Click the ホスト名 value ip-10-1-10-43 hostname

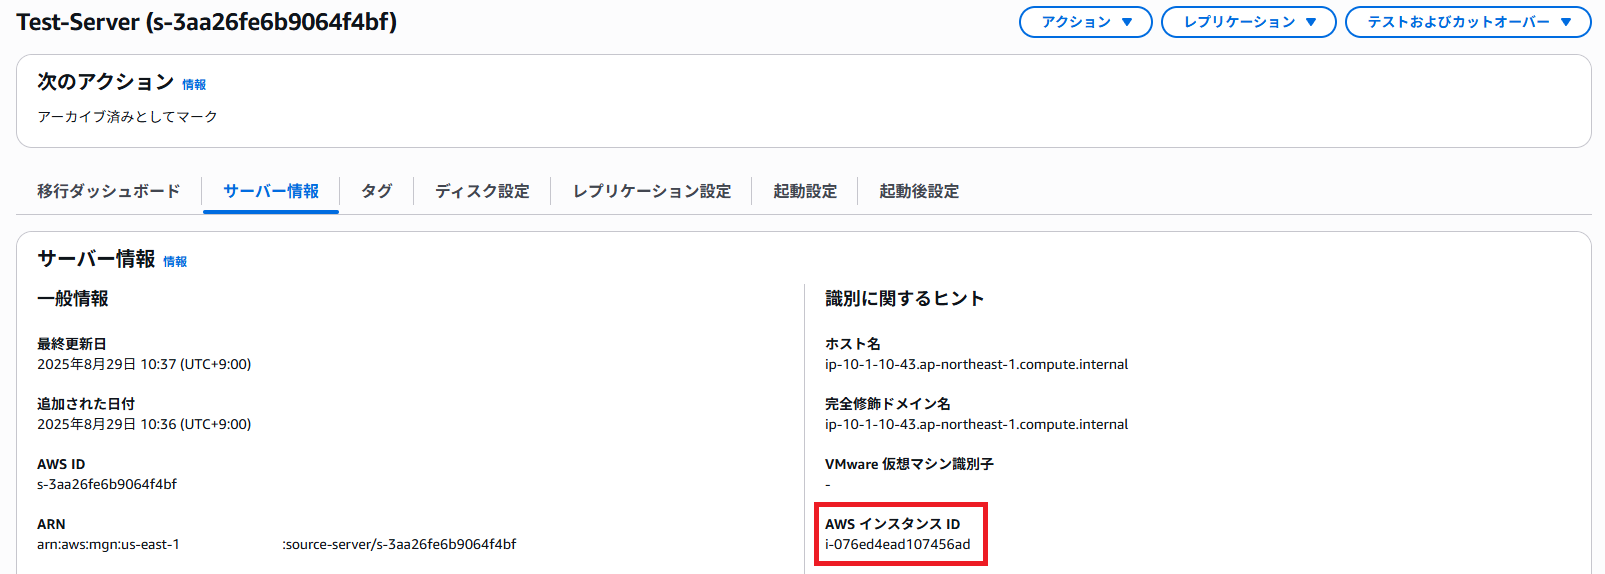click(x=976, y=364)
